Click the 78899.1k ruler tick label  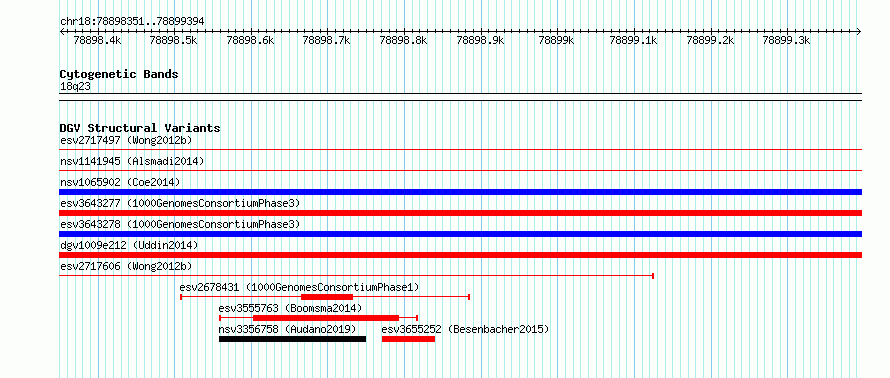coord(633,40)
